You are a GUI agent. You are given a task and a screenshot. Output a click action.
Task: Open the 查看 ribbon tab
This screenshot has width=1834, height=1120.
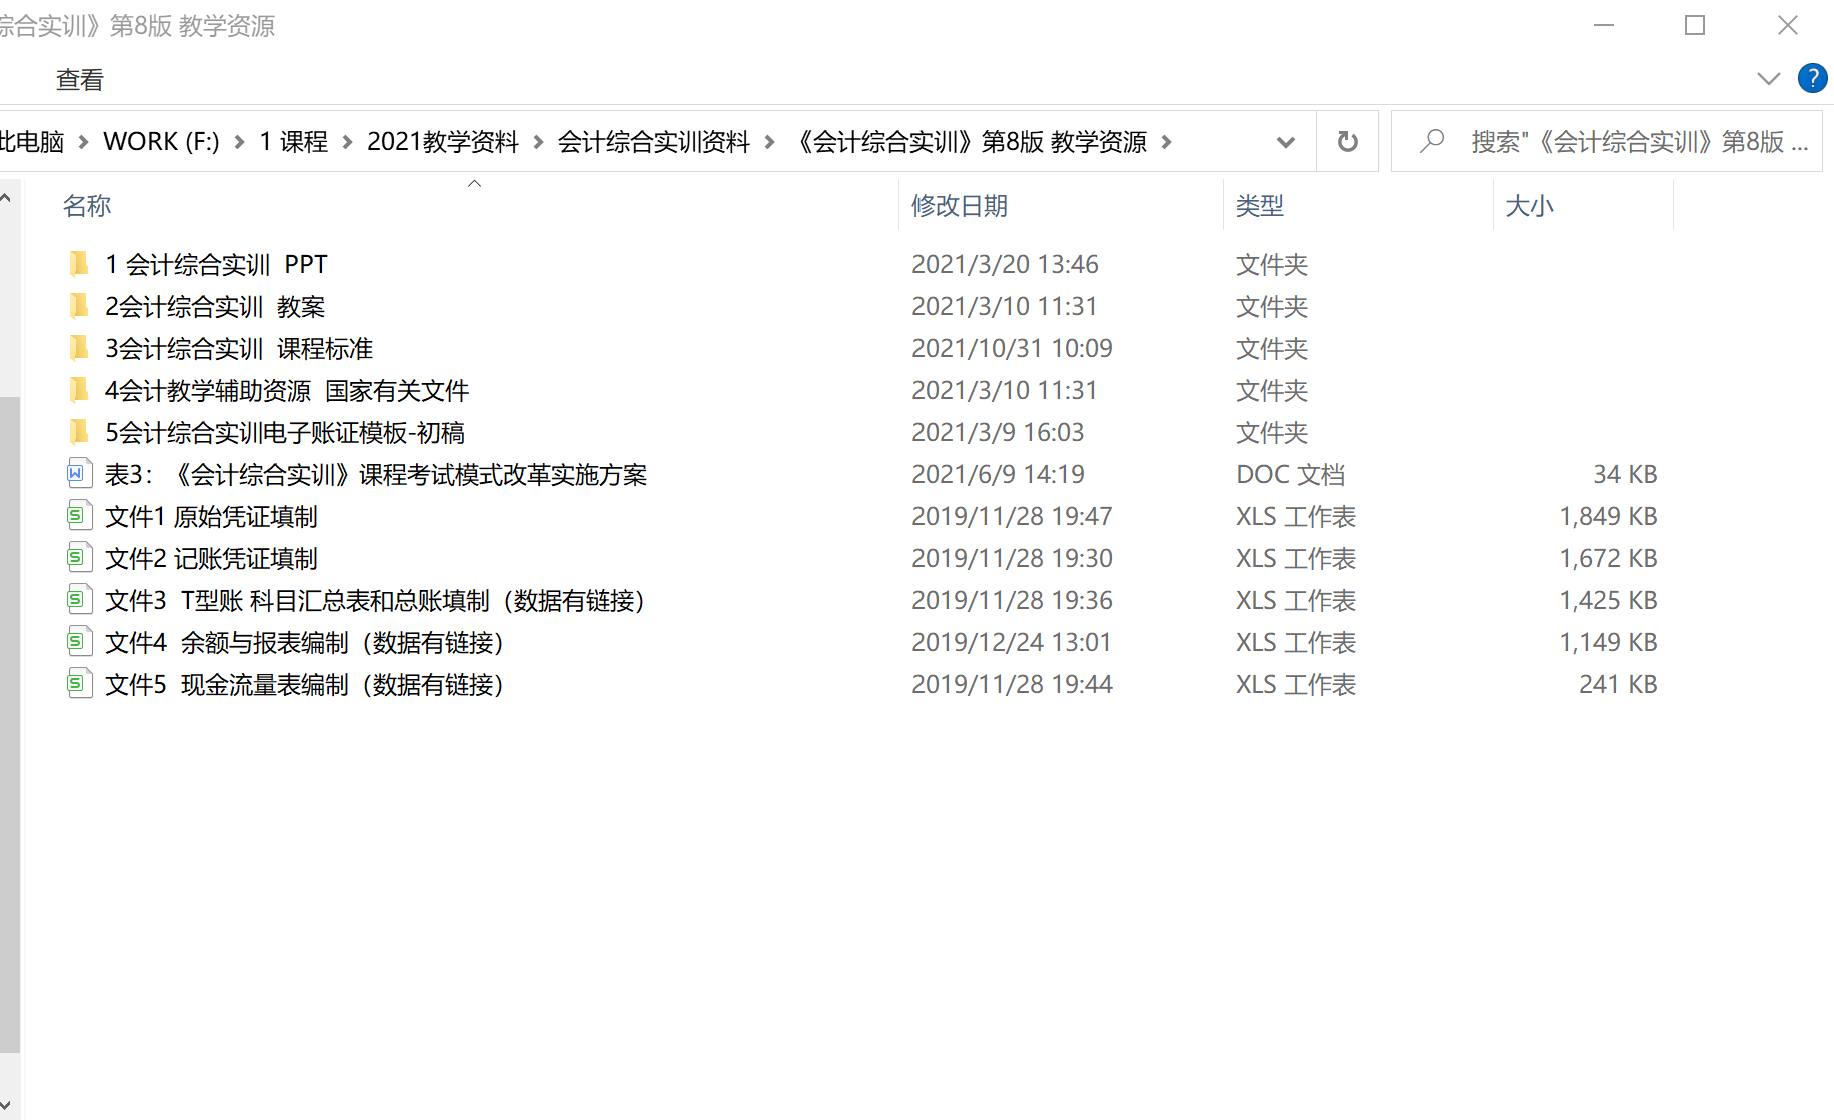[x=80, y=80]
